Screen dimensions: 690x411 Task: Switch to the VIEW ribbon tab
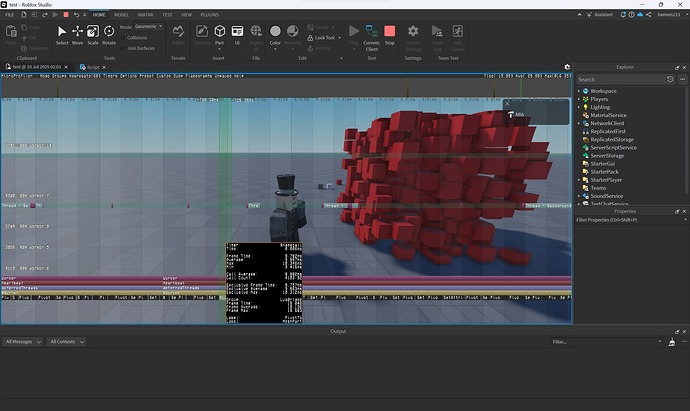pyautogui.click(x=187, y=15)
